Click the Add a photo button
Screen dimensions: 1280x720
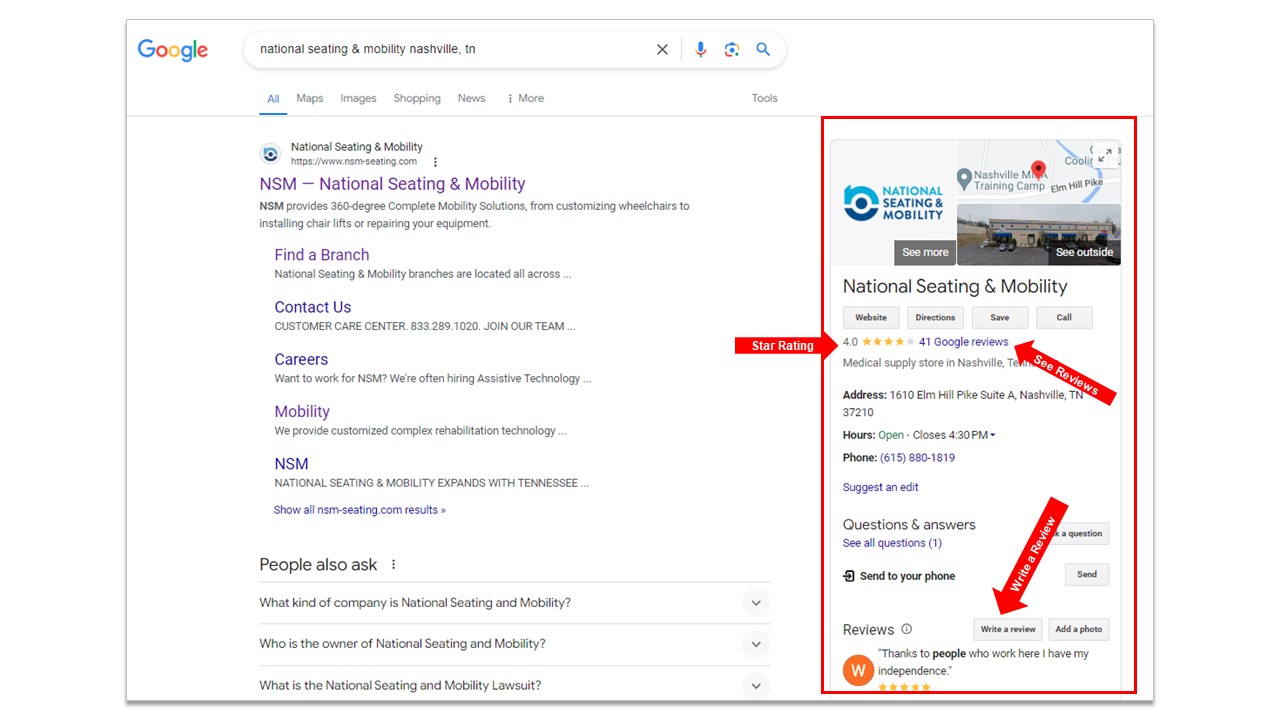pyautogui.click(x=1079, y=630)
